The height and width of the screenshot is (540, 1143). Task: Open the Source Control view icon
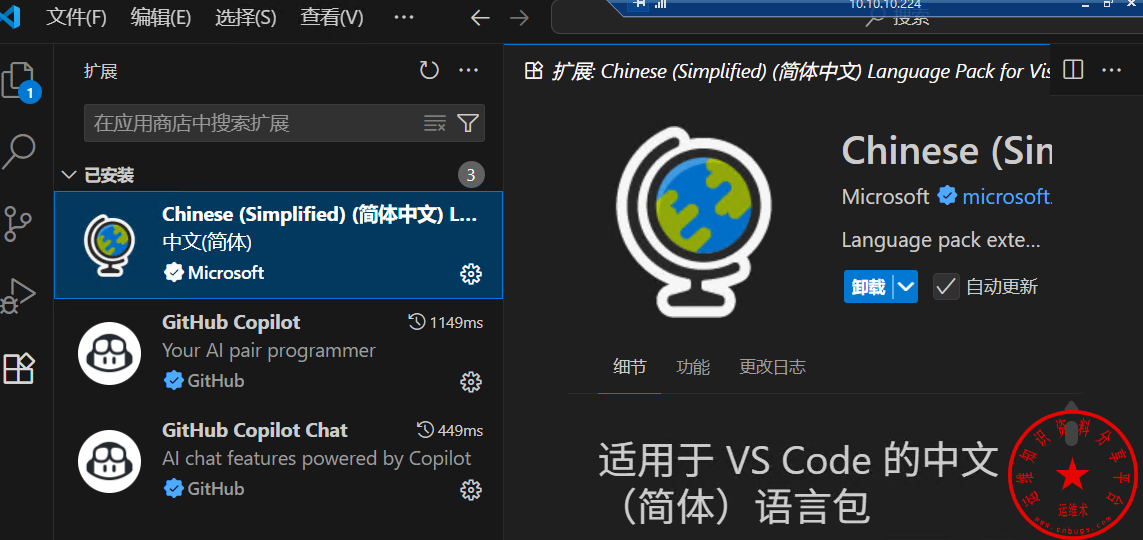pos(20,225)
